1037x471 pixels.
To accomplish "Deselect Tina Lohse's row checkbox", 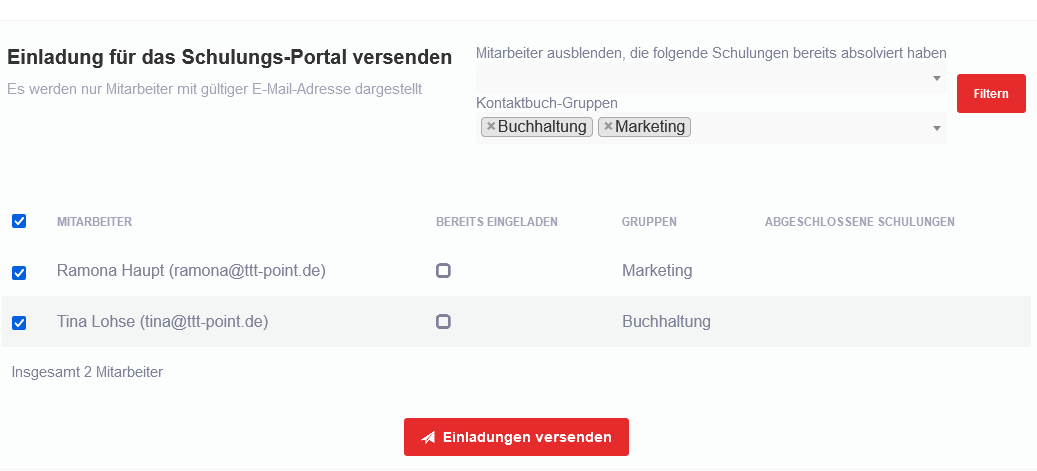I will click(x=19, y=322).
